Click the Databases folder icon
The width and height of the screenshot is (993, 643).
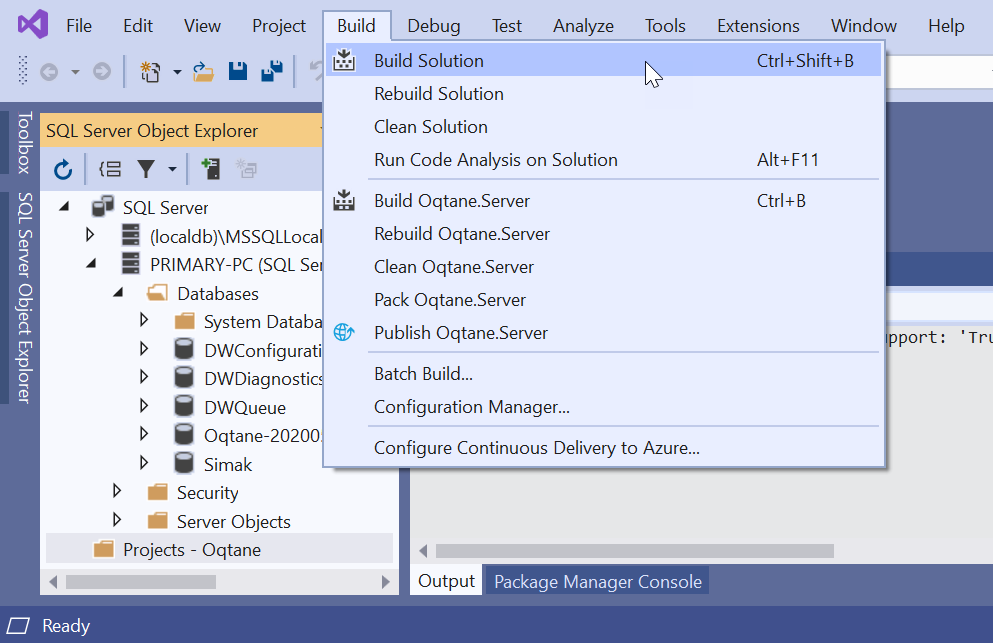click(x=157, y=293)
